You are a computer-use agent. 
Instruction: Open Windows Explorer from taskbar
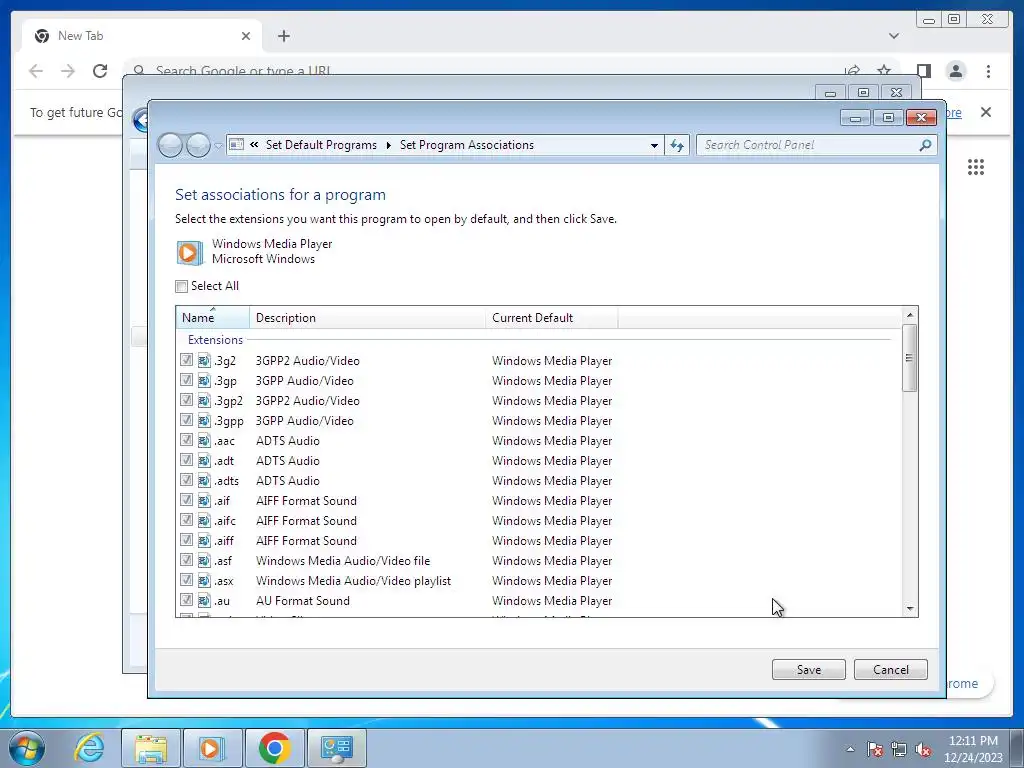[x=151, y=748]
